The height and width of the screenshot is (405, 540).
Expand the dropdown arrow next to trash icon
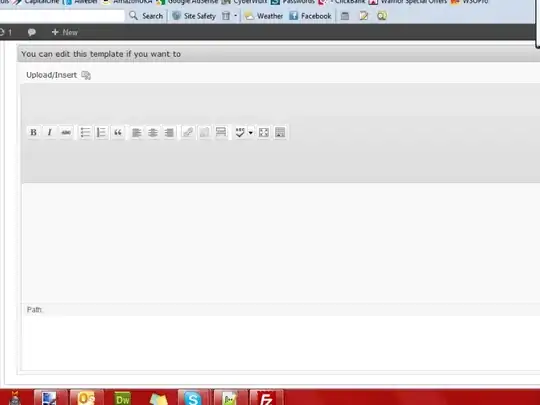tap(236, 16)
